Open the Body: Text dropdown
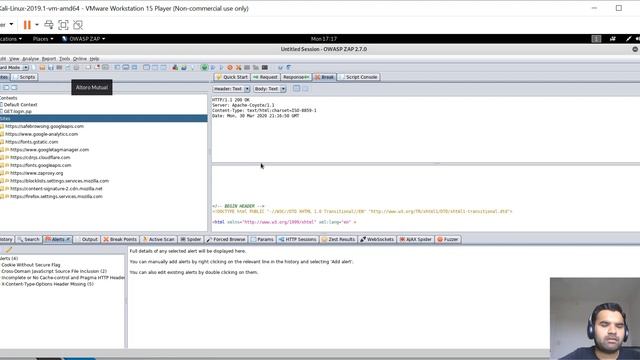 [x=269, y=89]
